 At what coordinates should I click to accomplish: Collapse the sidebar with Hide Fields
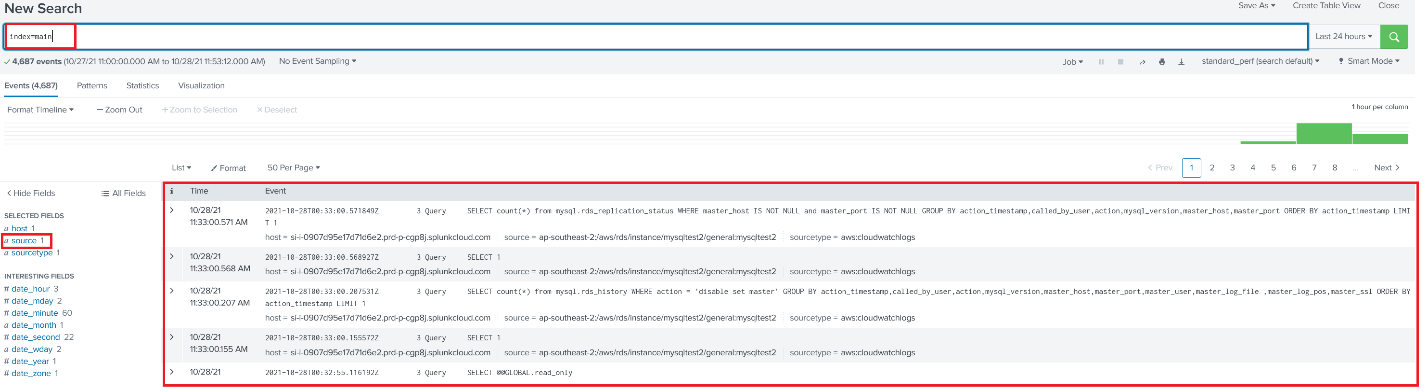point(31,193)
